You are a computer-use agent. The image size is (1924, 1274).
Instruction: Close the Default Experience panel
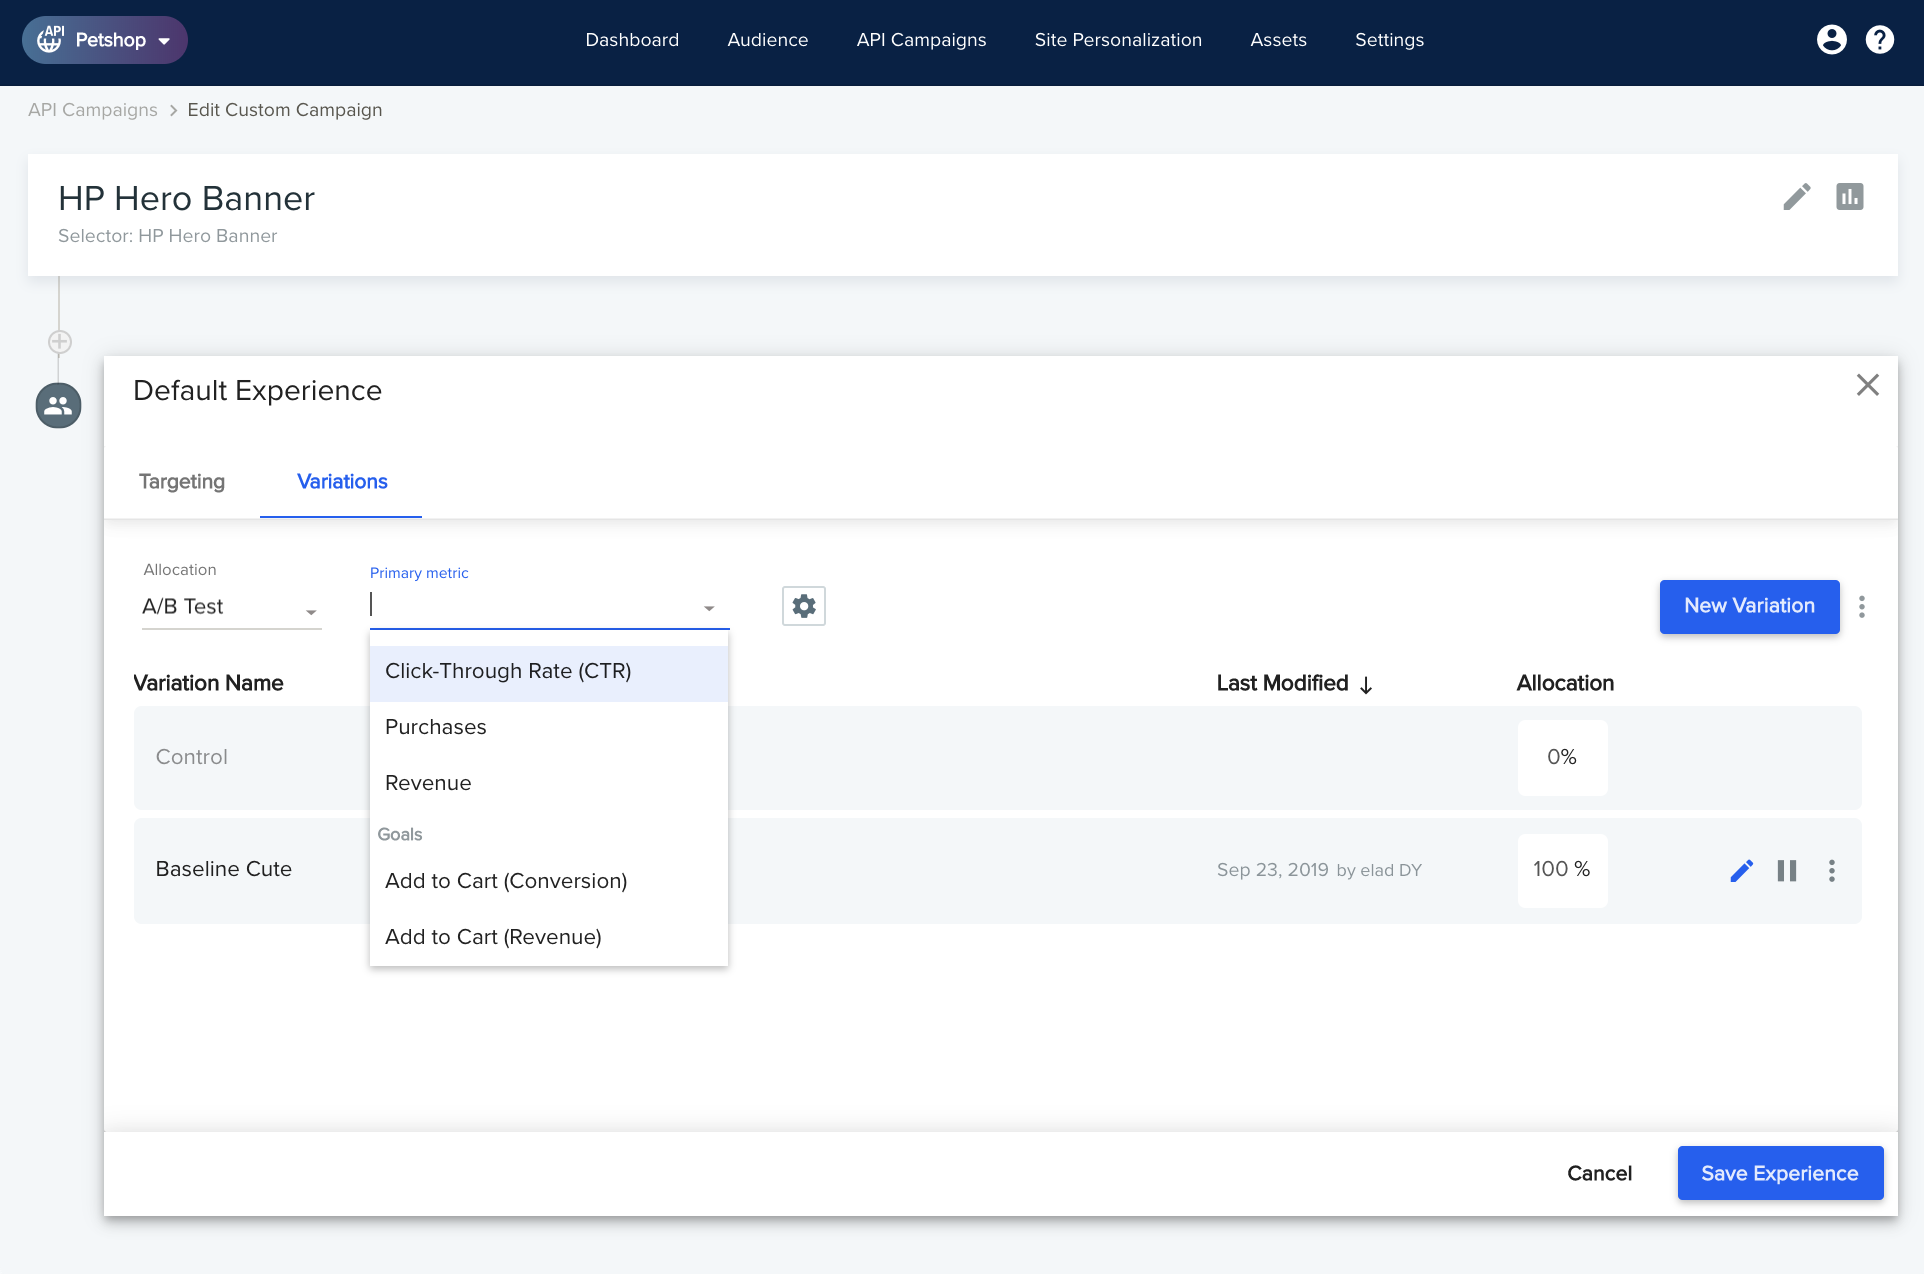coord(1867,385)
